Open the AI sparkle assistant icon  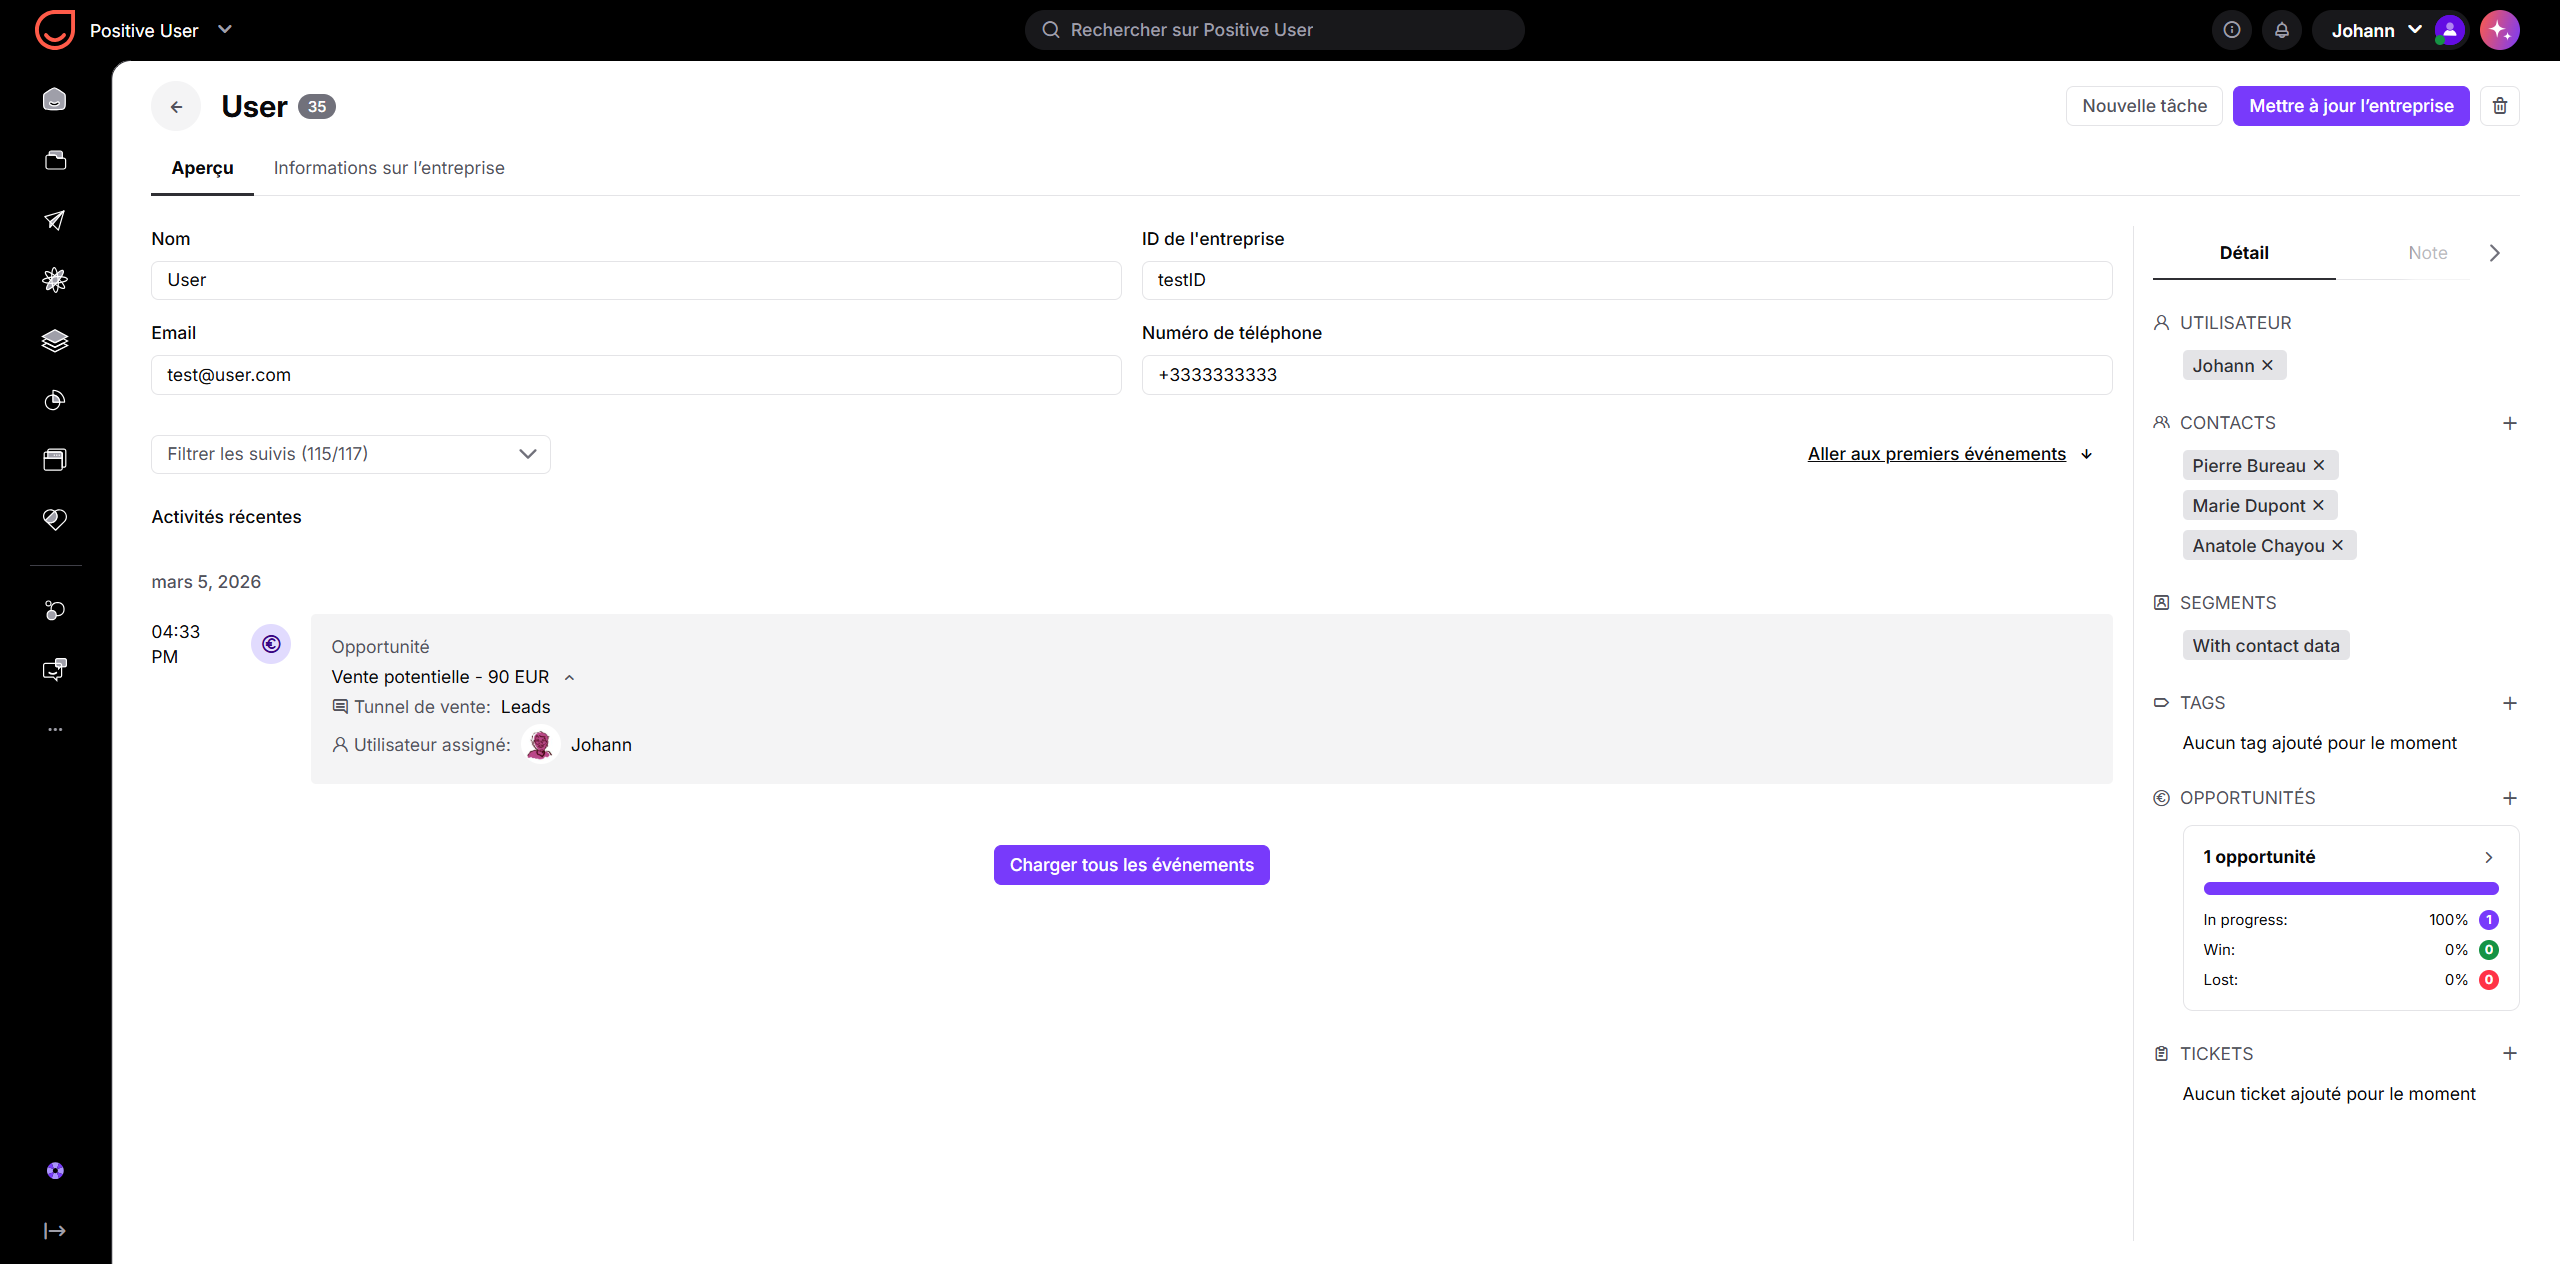tap(2499, 30)
